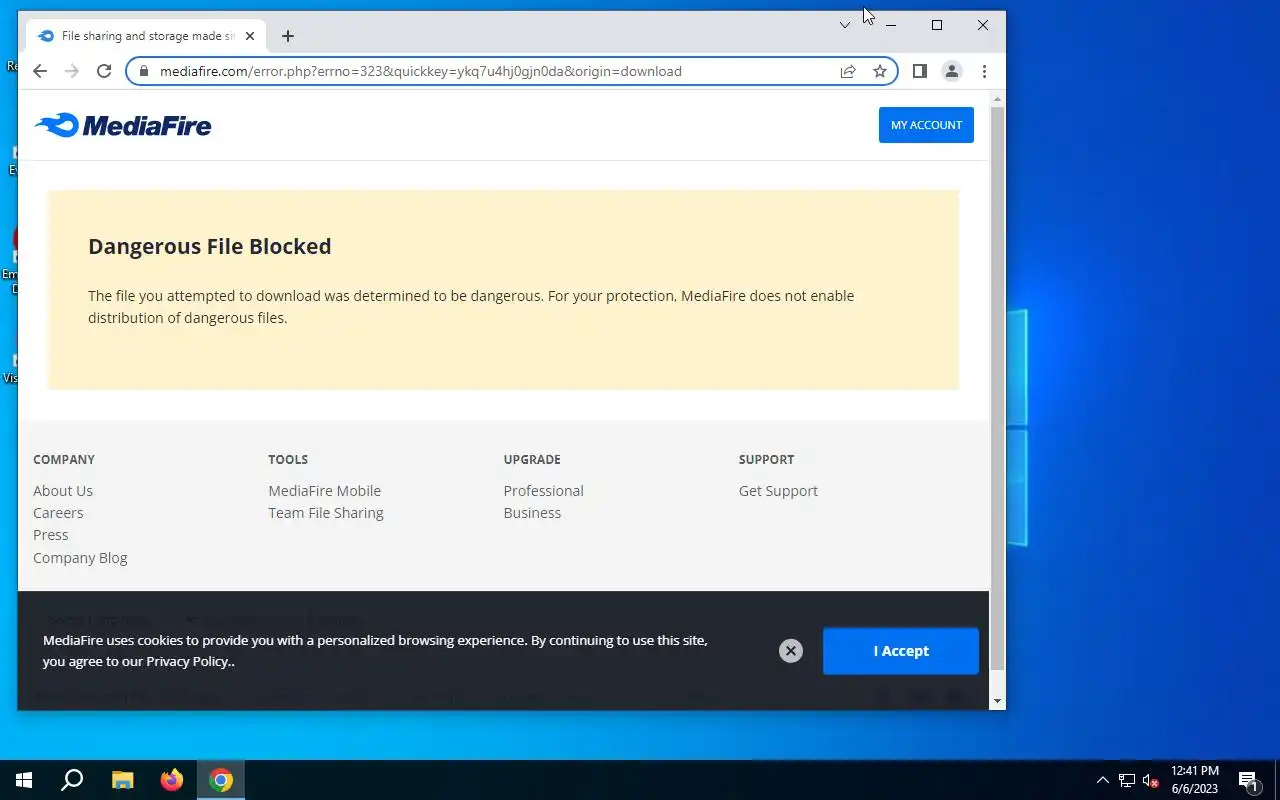Screen dimensions: 1280x800
Task: Minimize the Chrome window
Action: [891, 25]
